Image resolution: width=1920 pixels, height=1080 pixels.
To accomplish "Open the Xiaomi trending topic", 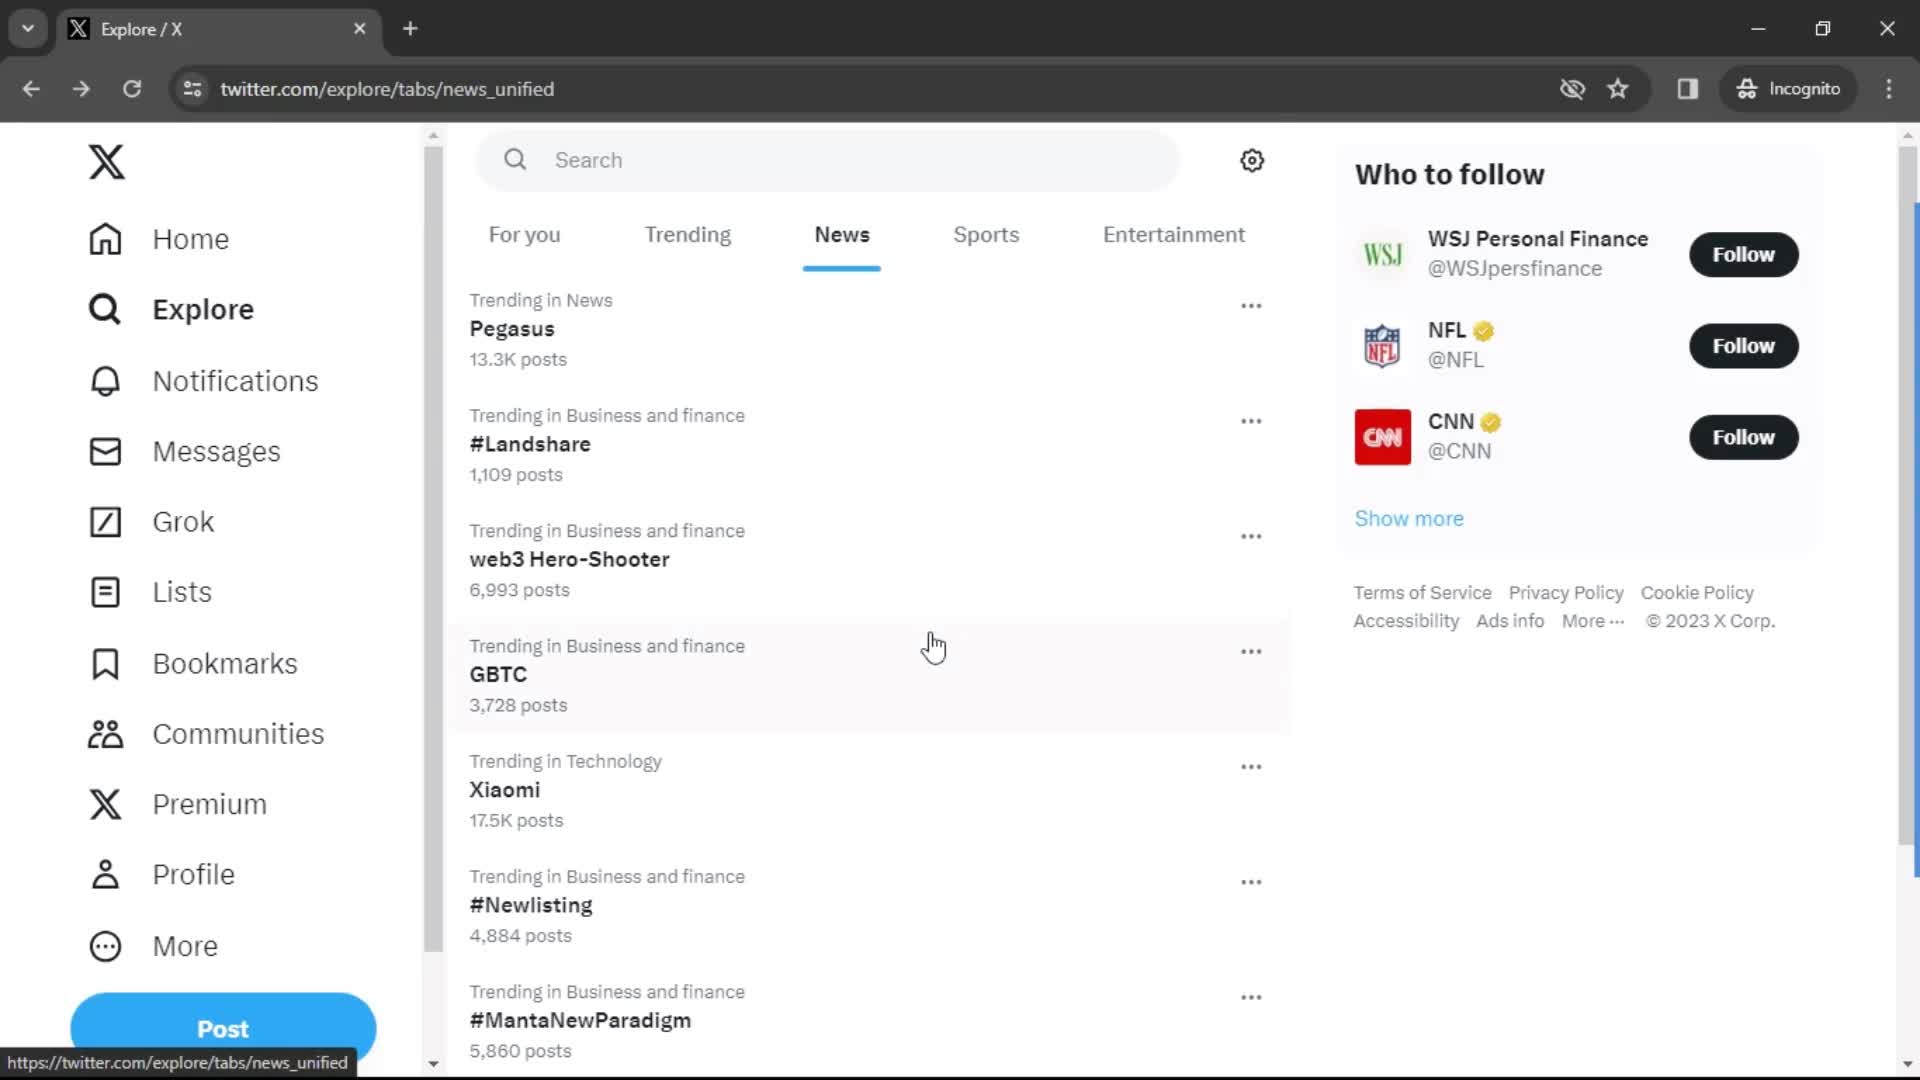I will point(866,790).
